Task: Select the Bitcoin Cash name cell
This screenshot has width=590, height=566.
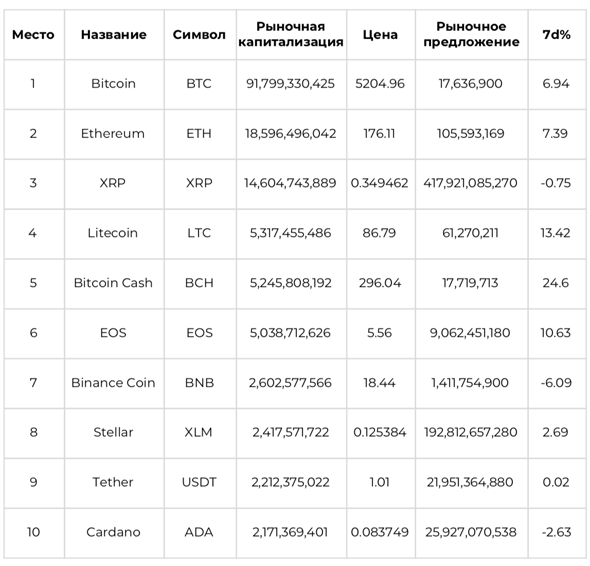Action: click(x=113, y=283)
